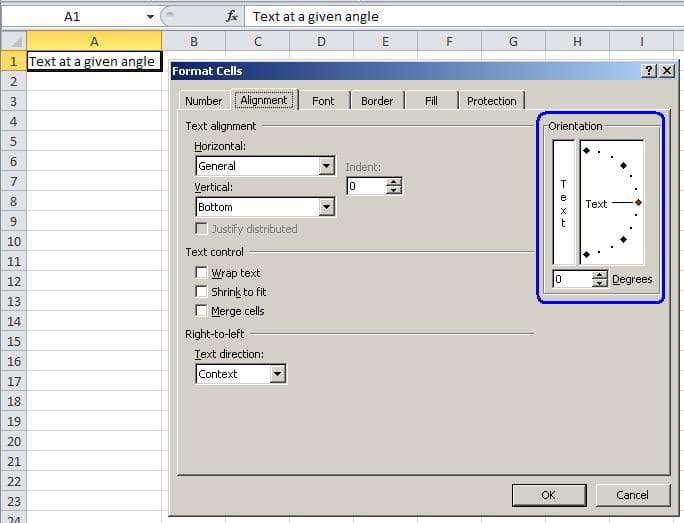This screenshot has width=684, height=523.
Task: Increase the Degrees spinner value
Action: click(x=599, y=275)
